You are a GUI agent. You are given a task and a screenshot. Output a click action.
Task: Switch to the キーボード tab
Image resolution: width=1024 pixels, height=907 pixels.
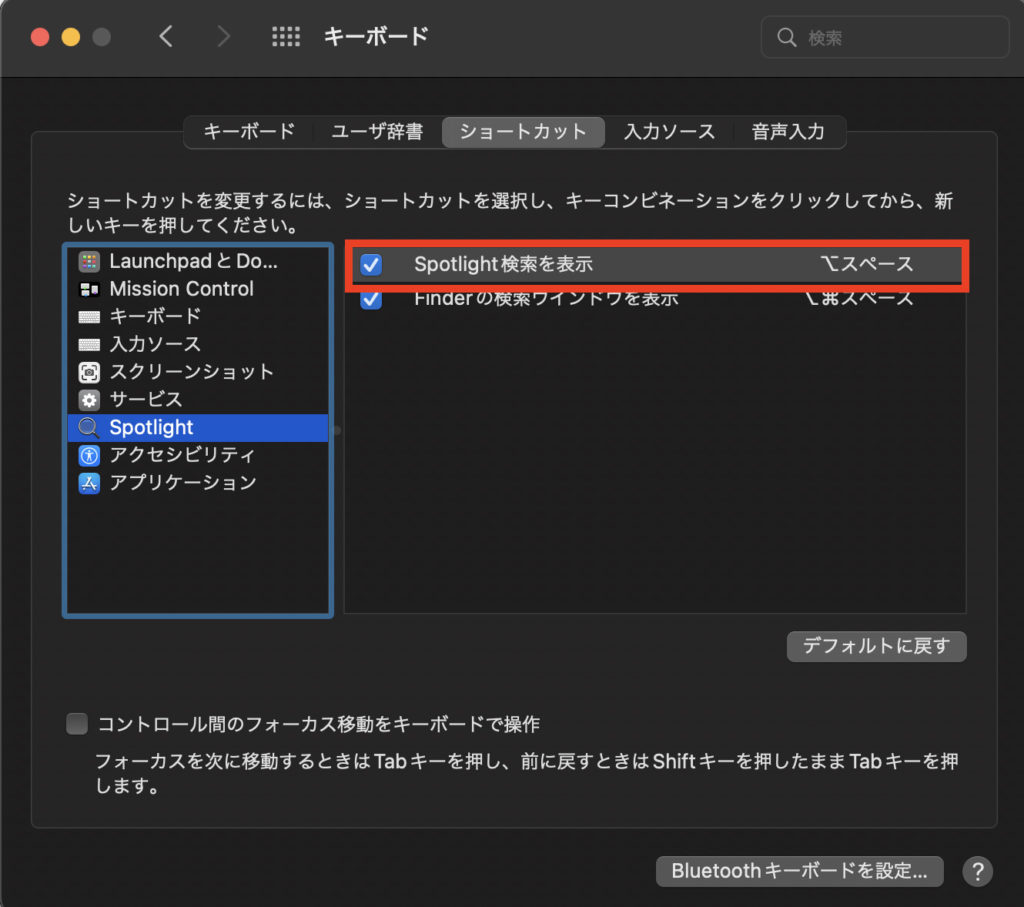(249, 132)
